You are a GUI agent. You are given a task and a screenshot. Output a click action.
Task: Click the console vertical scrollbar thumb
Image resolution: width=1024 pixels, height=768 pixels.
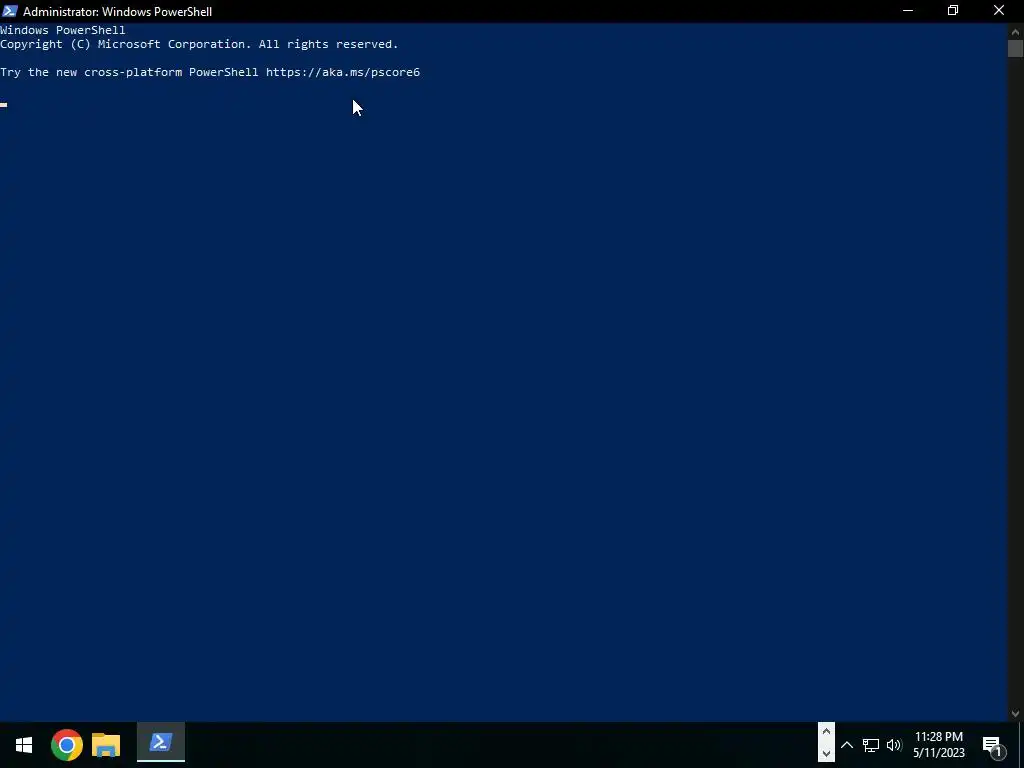(x=1016, y=49)
